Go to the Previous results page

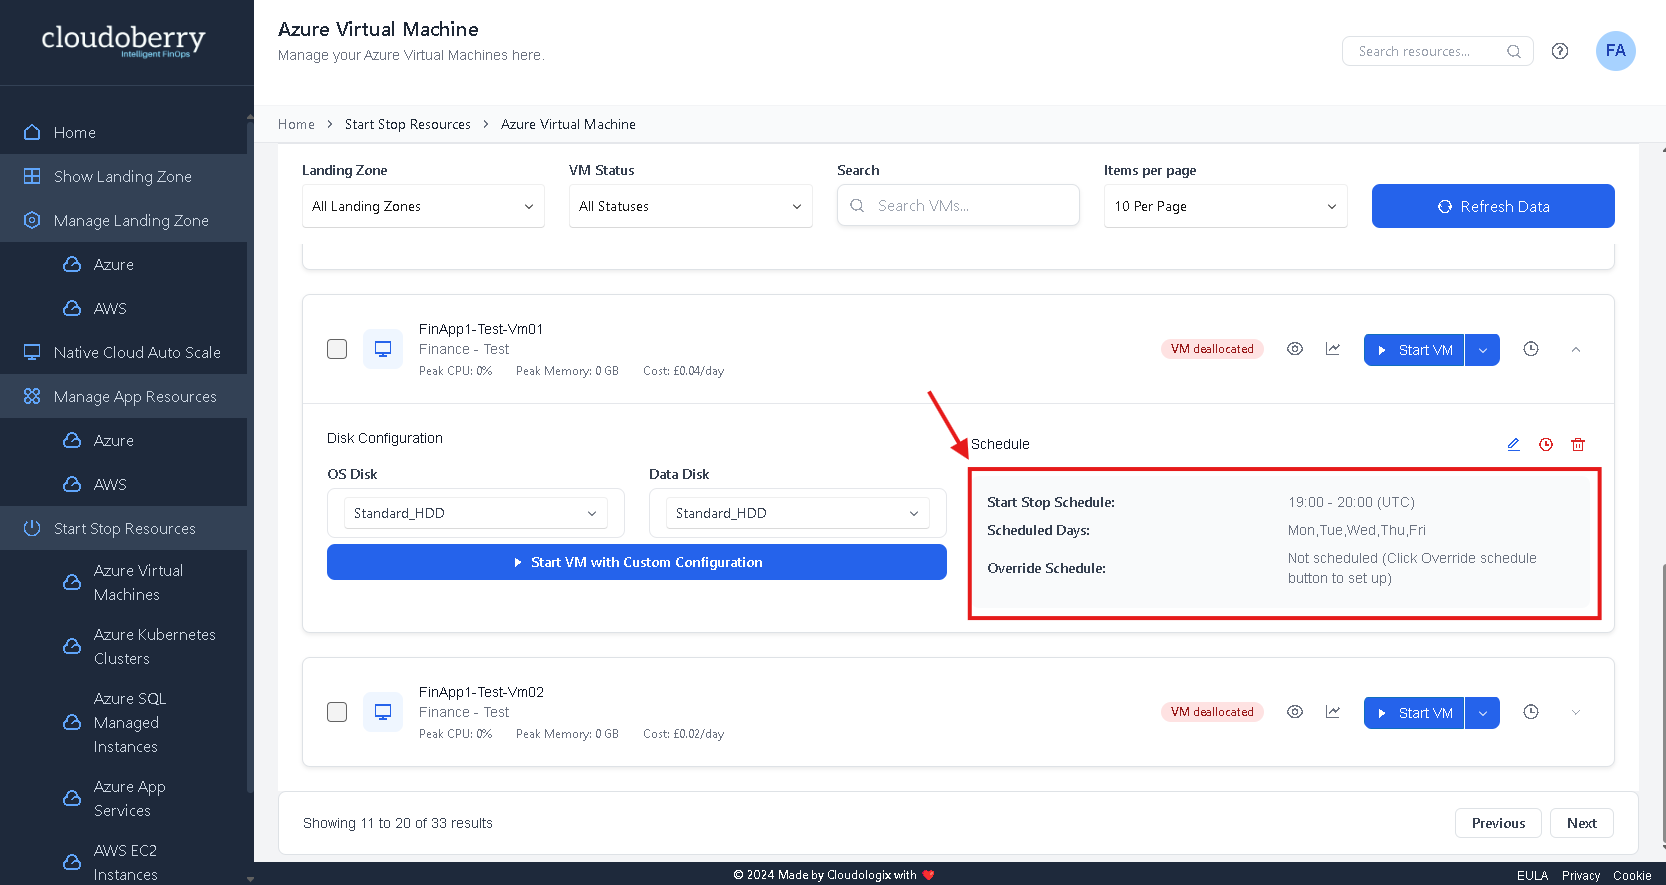tap(1498, 823)
